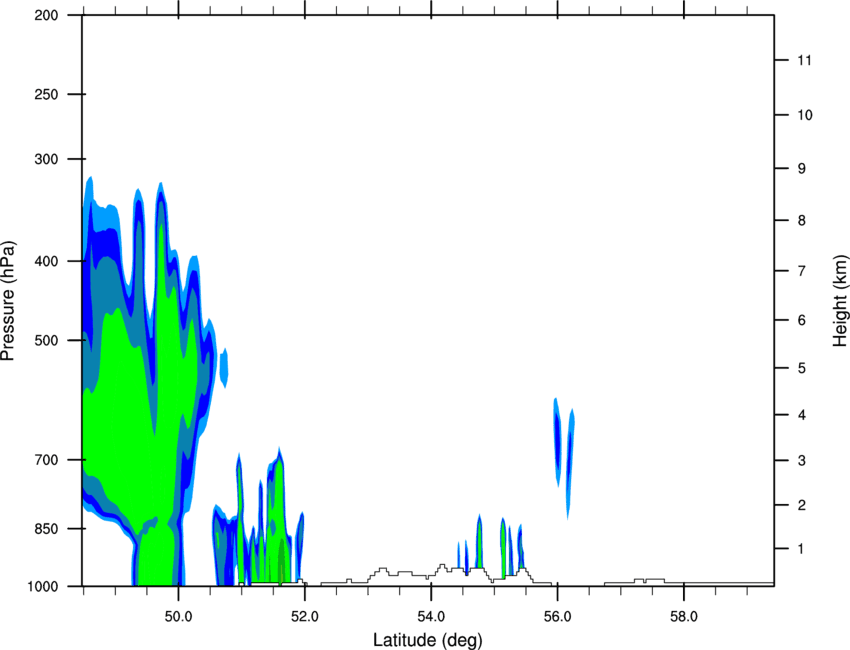
Task: Click the Height (km) axis title
Action: coord(840,301)
